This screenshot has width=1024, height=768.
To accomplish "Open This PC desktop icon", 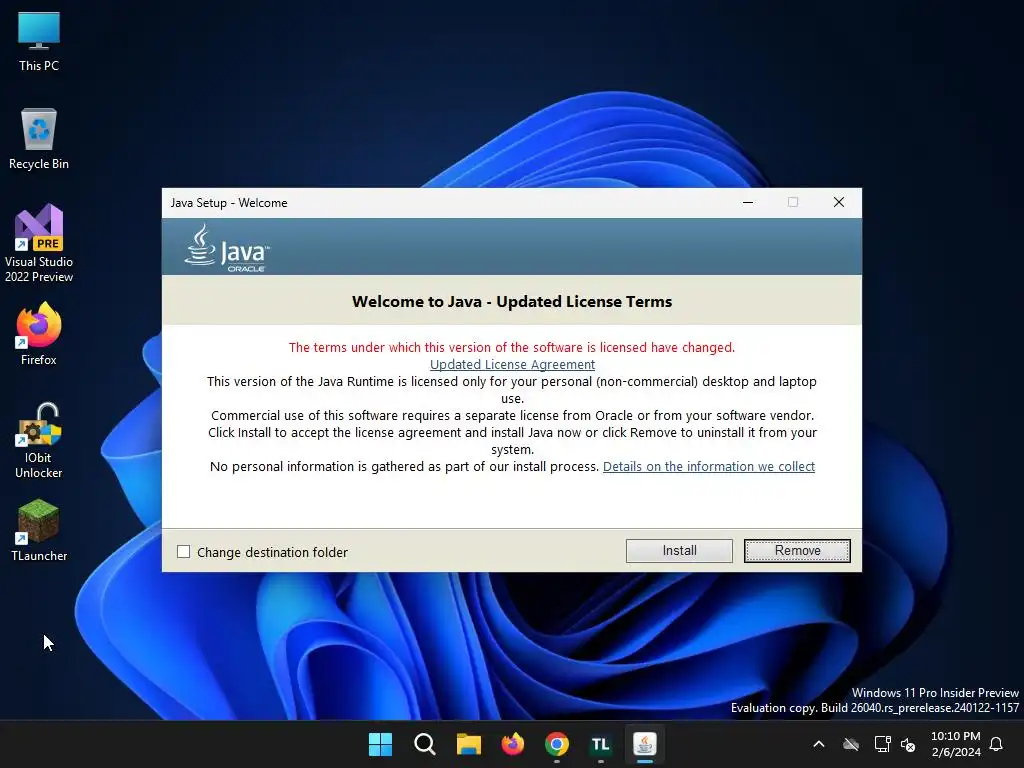I will pos(39,42).
